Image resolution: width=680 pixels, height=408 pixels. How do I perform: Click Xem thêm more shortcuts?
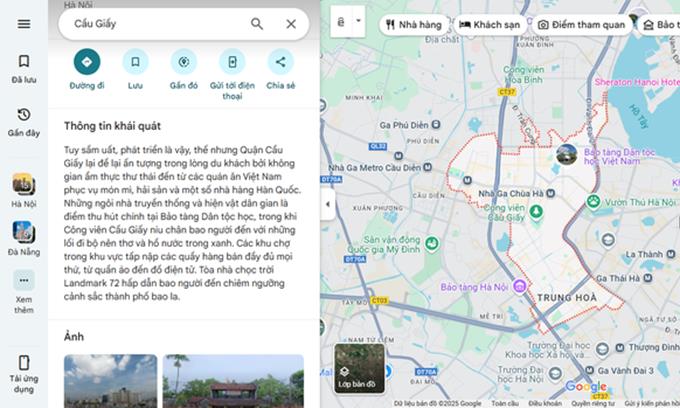24,292
